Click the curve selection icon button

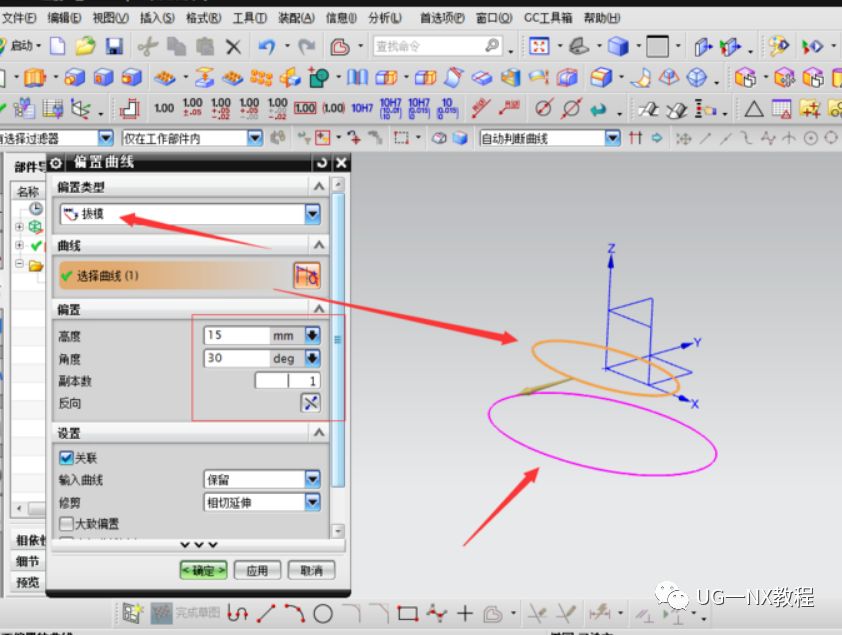(x=307, y=276)
